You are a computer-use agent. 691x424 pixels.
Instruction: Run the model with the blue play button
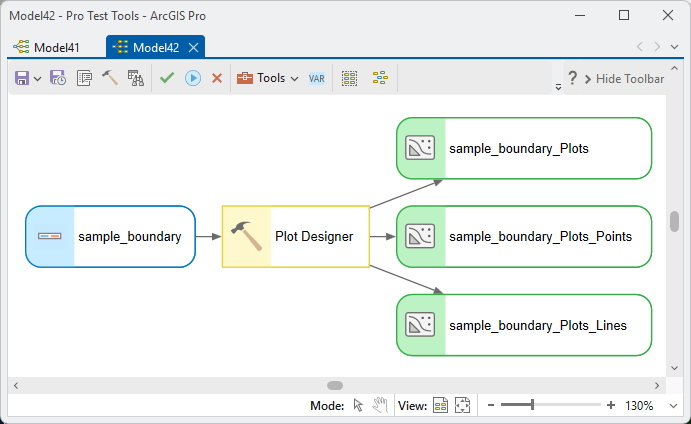(x=193, y=78)
